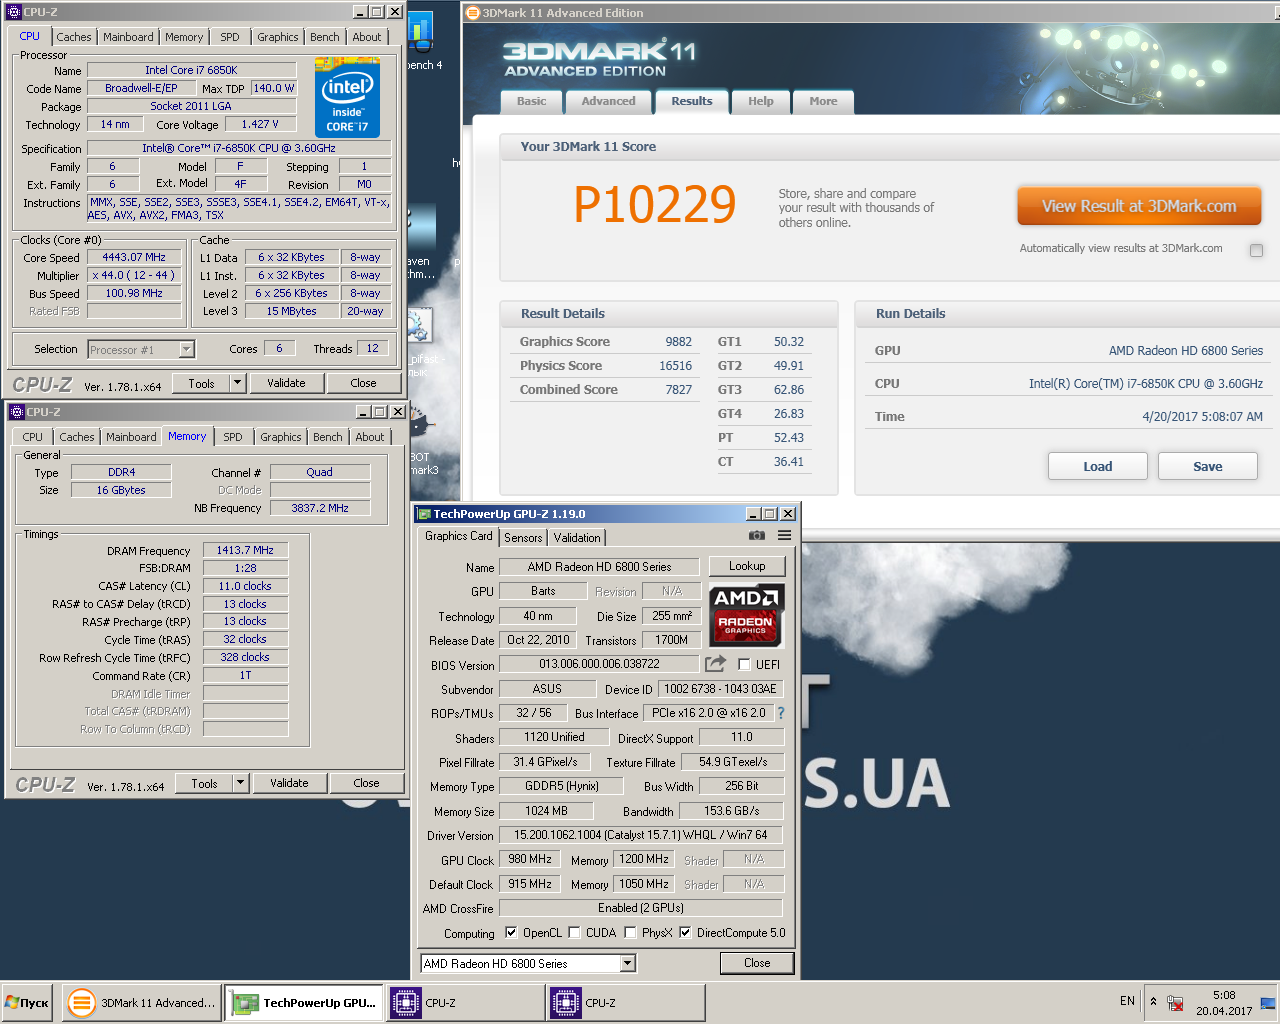The width and height of the screenshot is (1280, 1024).
Task: Click the top CPU-Z title bar app icon
Action: coord(13,12)
